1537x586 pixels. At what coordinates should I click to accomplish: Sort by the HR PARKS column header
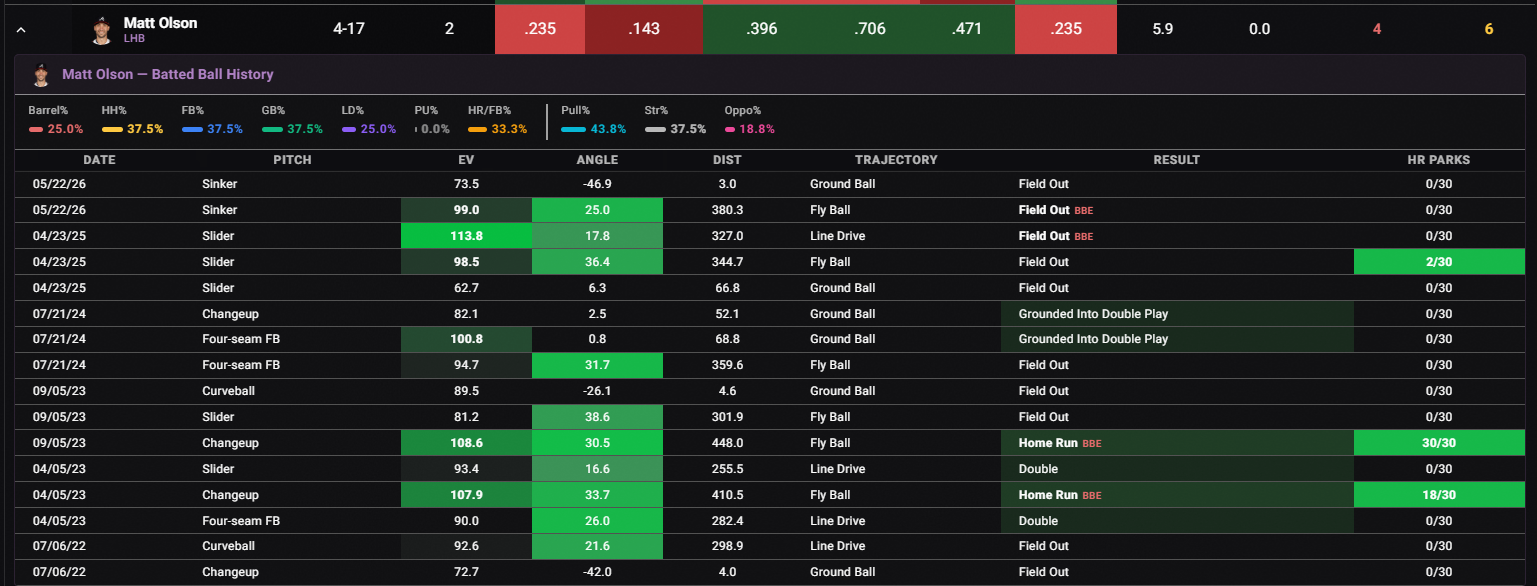(1438, 160)
